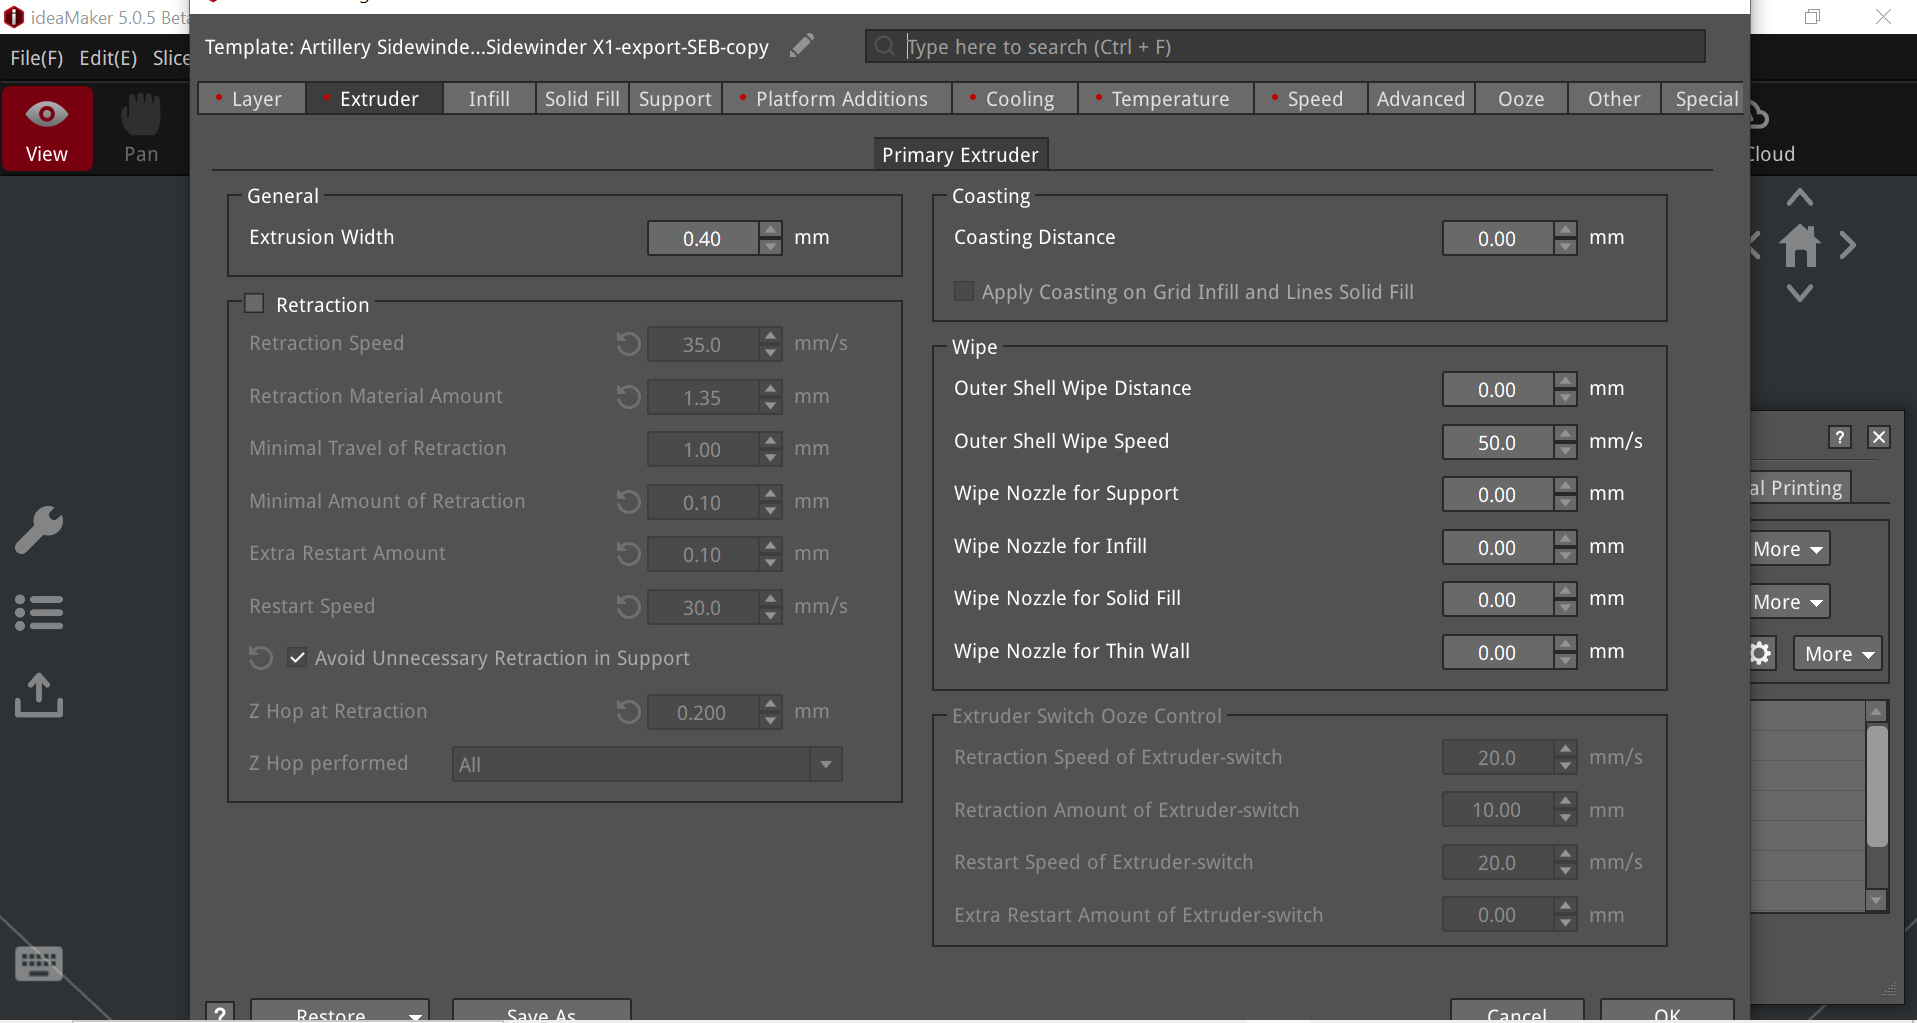Reset Z Hop at Retraction value
This screenshot has height=1023, width=1917.
coord(628,712)
